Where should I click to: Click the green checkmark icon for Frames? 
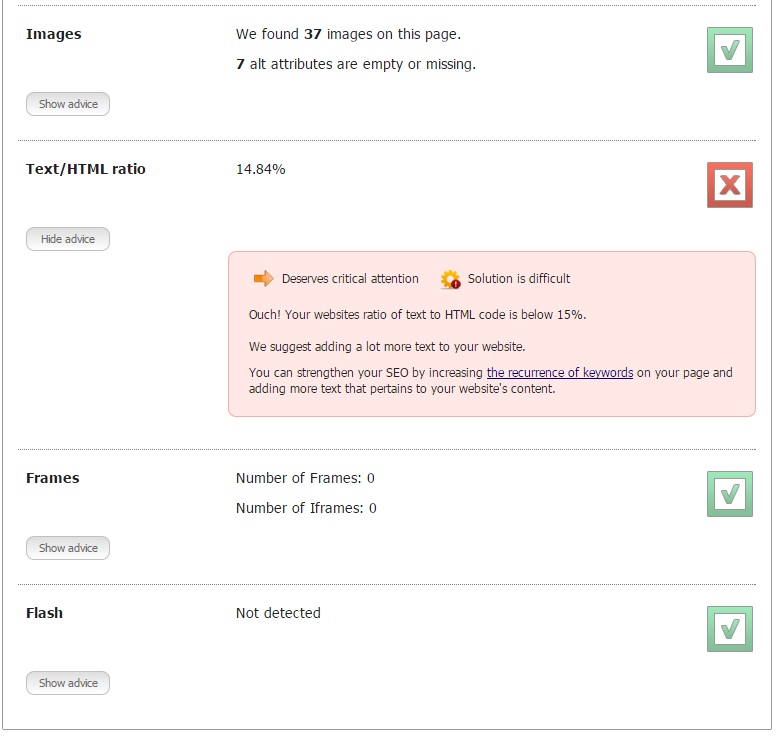pyautogui.click(x=729, y=494)
